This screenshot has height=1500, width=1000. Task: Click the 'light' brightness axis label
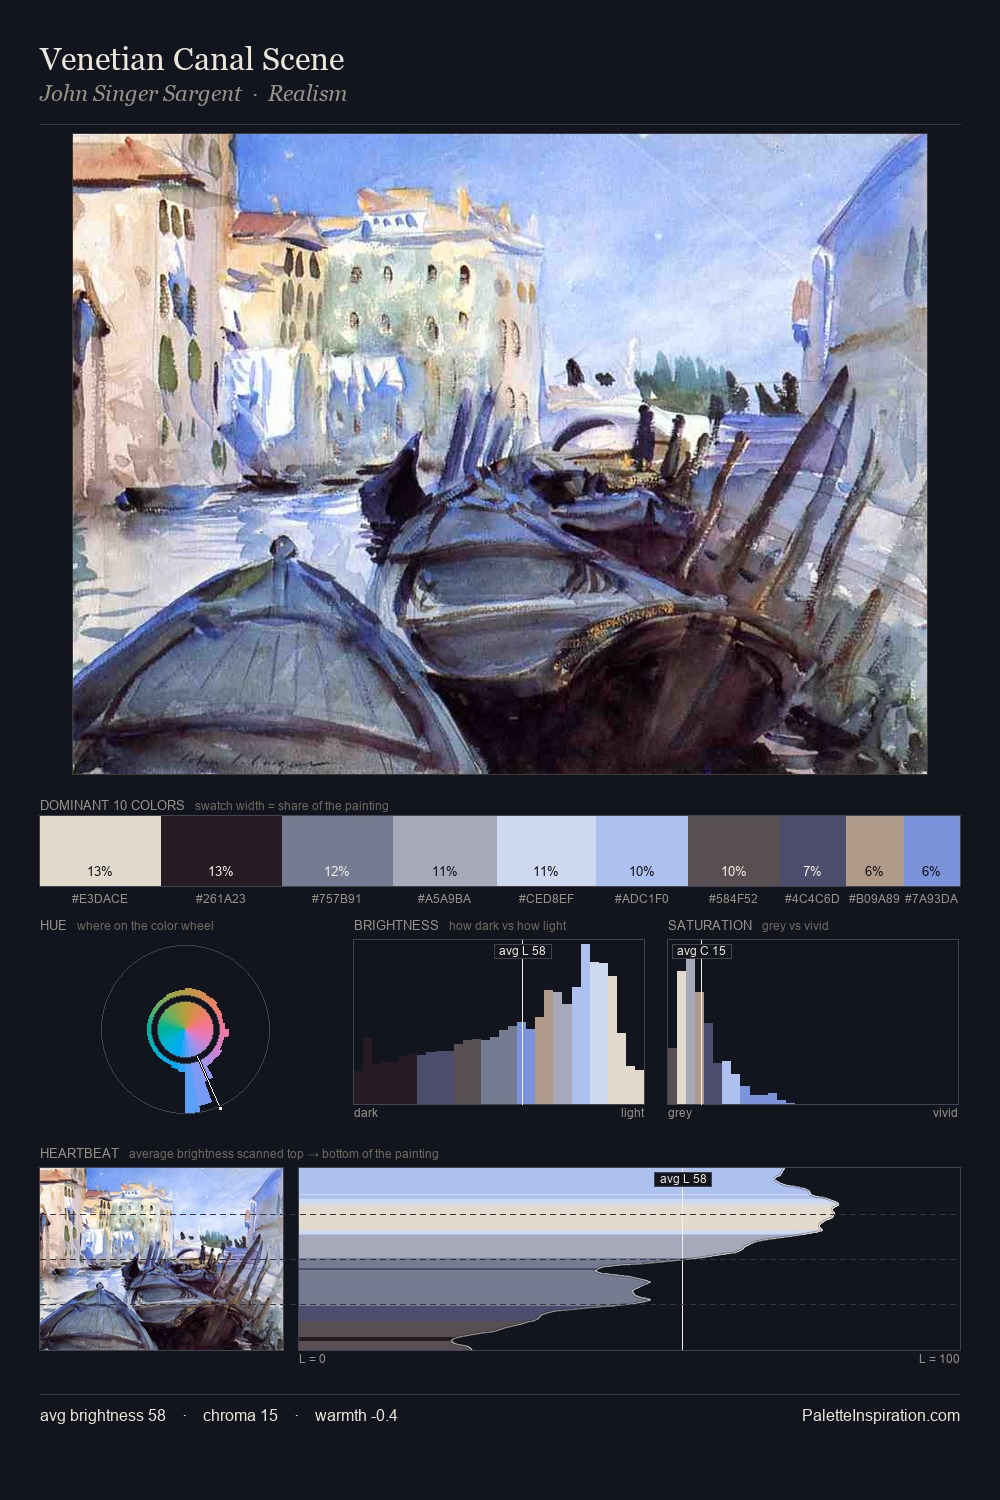(x=633, y=1112)
